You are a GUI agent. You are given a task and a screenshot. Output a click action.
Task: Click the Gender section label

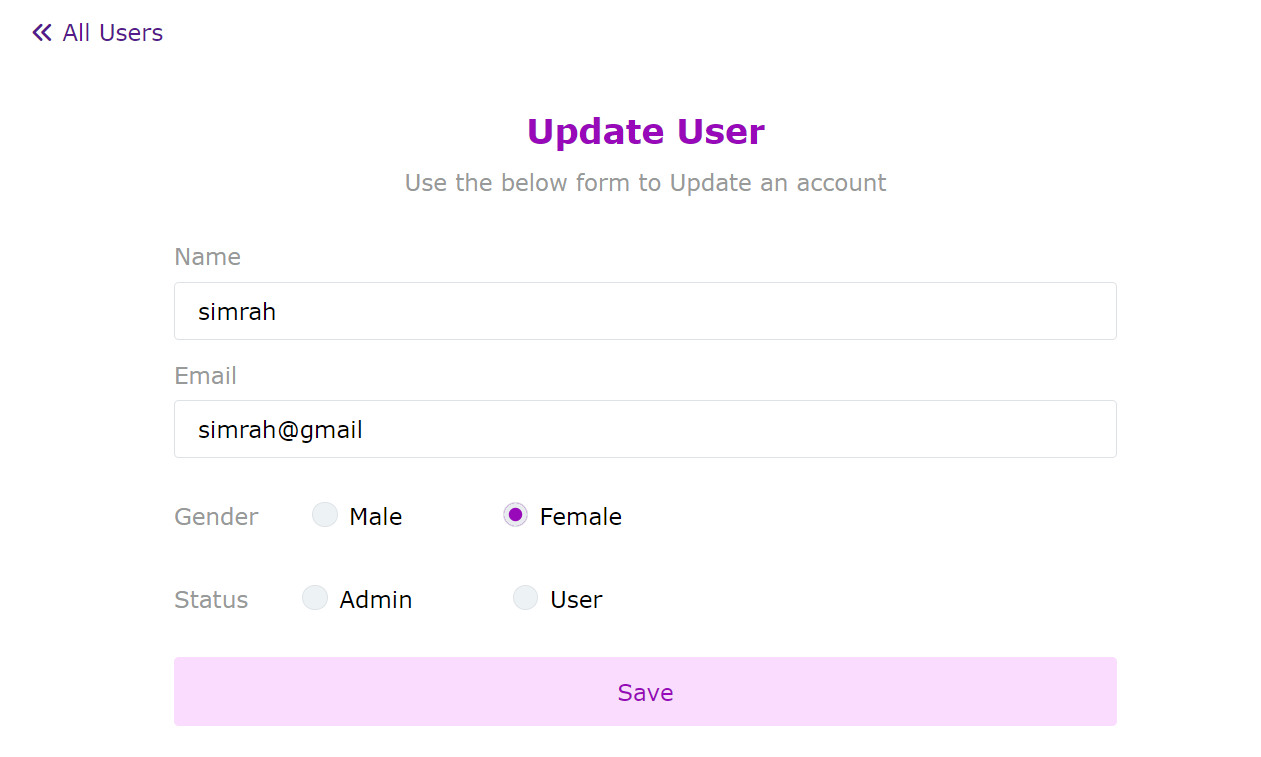point(216,517)
